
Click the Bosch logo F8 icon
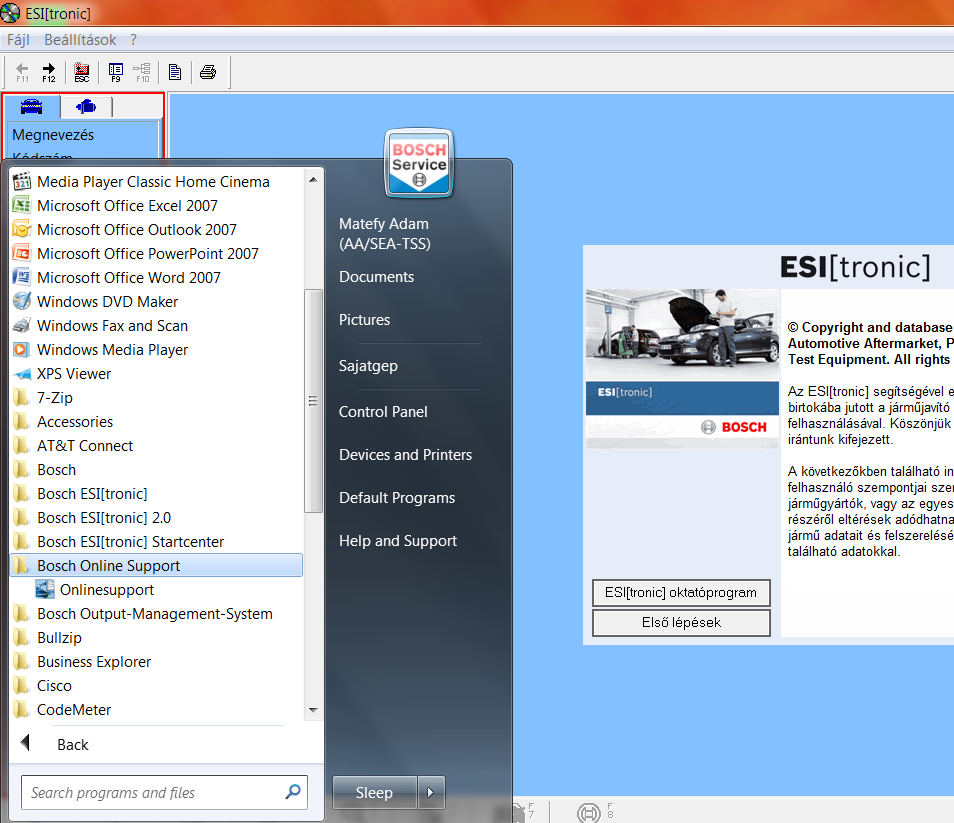point(588,812)
